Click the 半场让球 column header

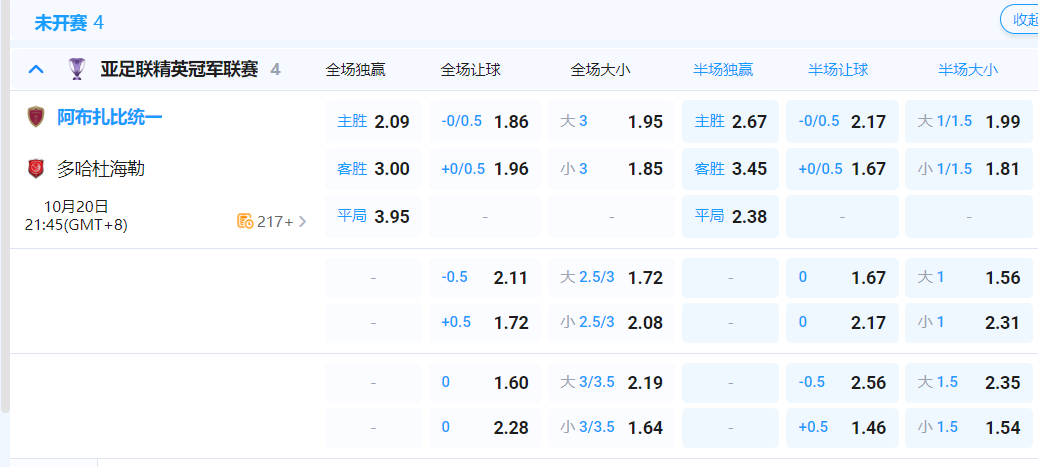pos(838,70)
